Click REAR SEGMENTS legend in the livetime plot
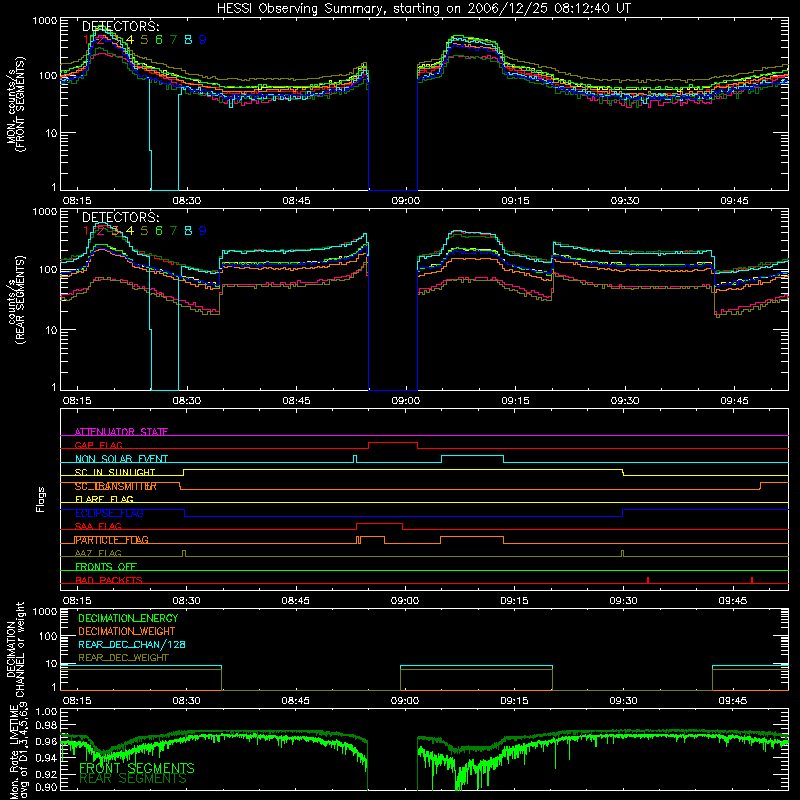This screenshot has height=800, width=800. (133, 779)
